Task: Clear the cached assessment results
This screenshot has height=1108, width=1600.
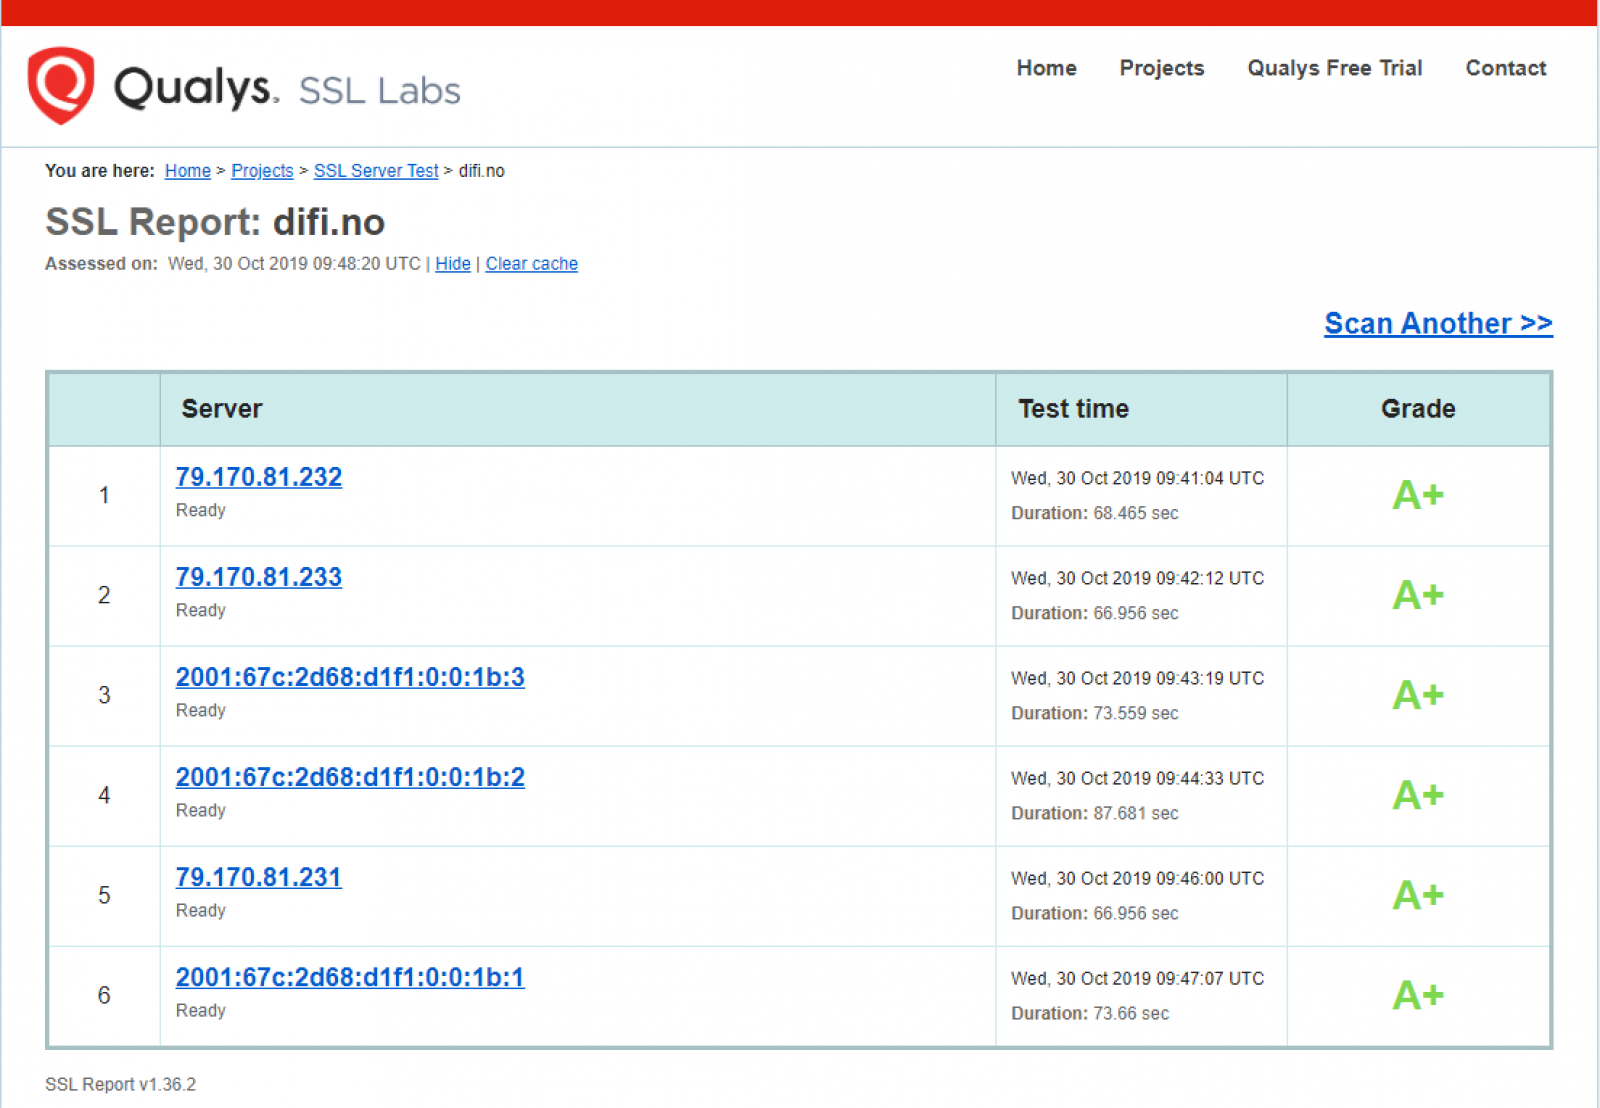Action: (x=531, y=264)
